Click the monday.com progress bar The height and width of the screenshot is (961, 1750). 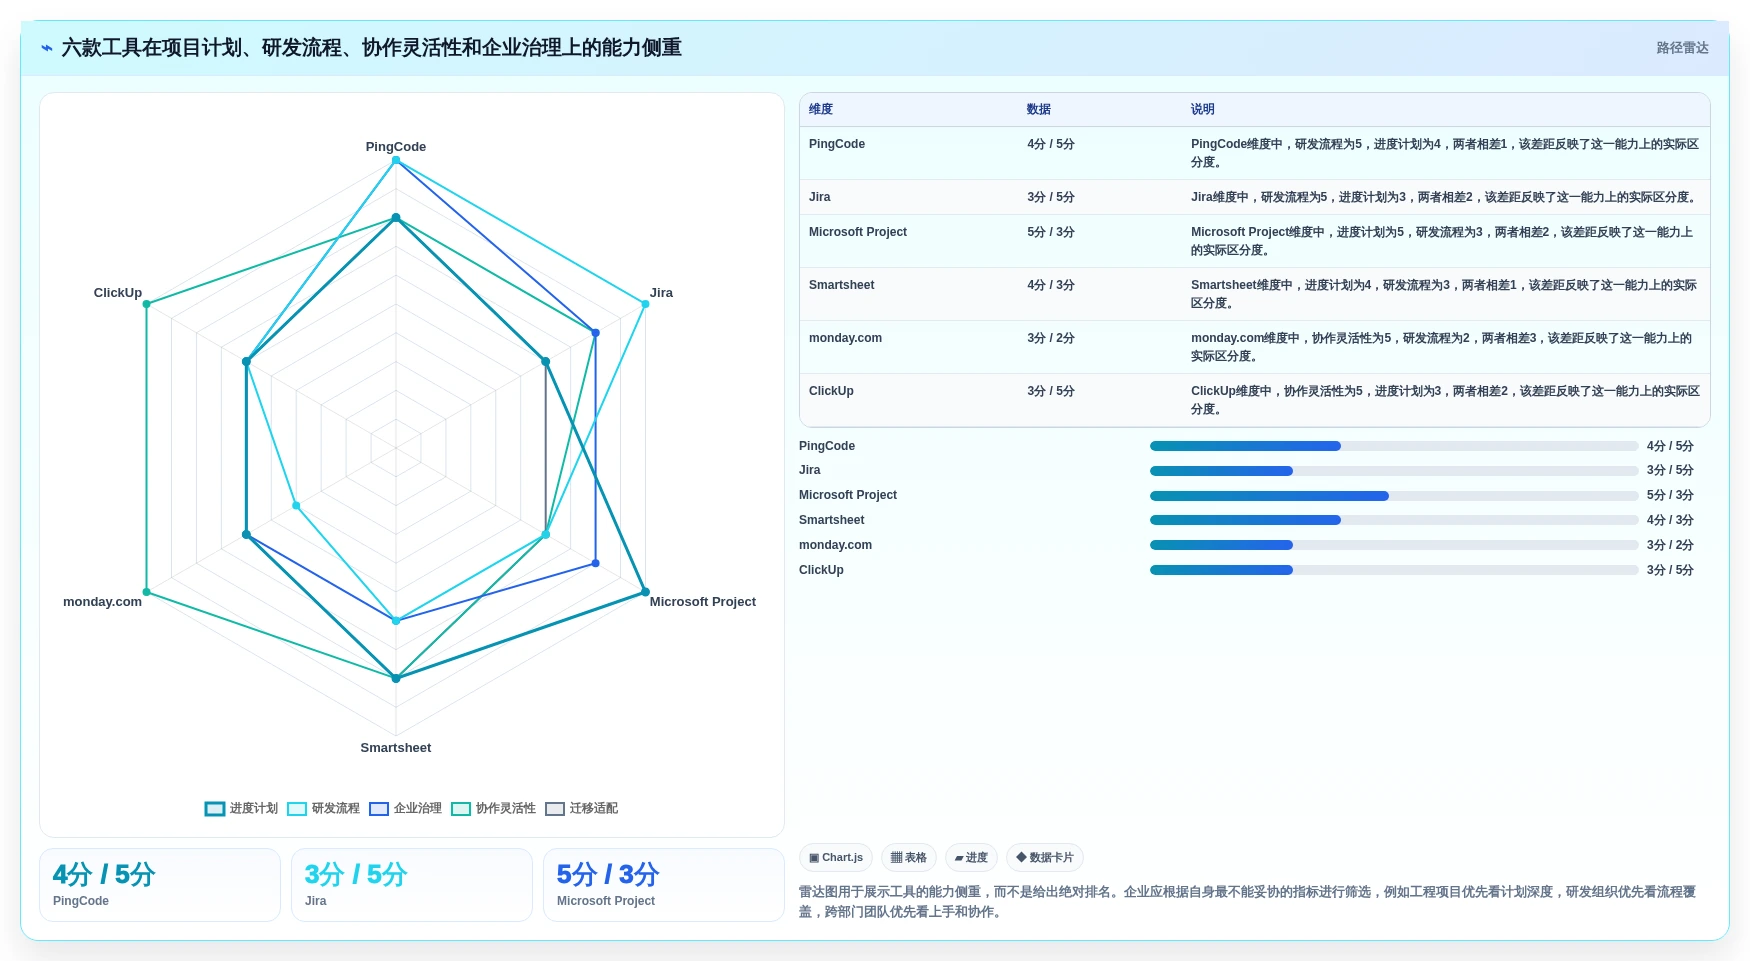1394,545
